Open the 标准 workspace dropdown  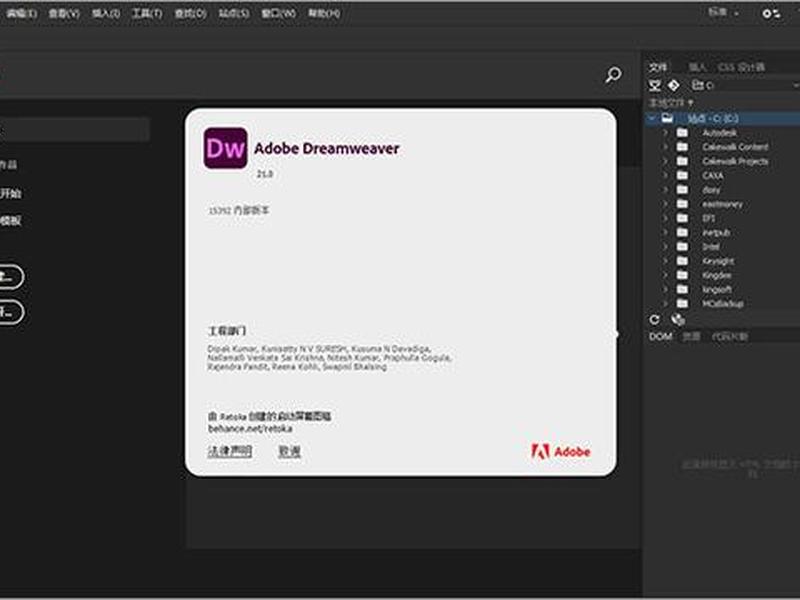pos(723,12)
